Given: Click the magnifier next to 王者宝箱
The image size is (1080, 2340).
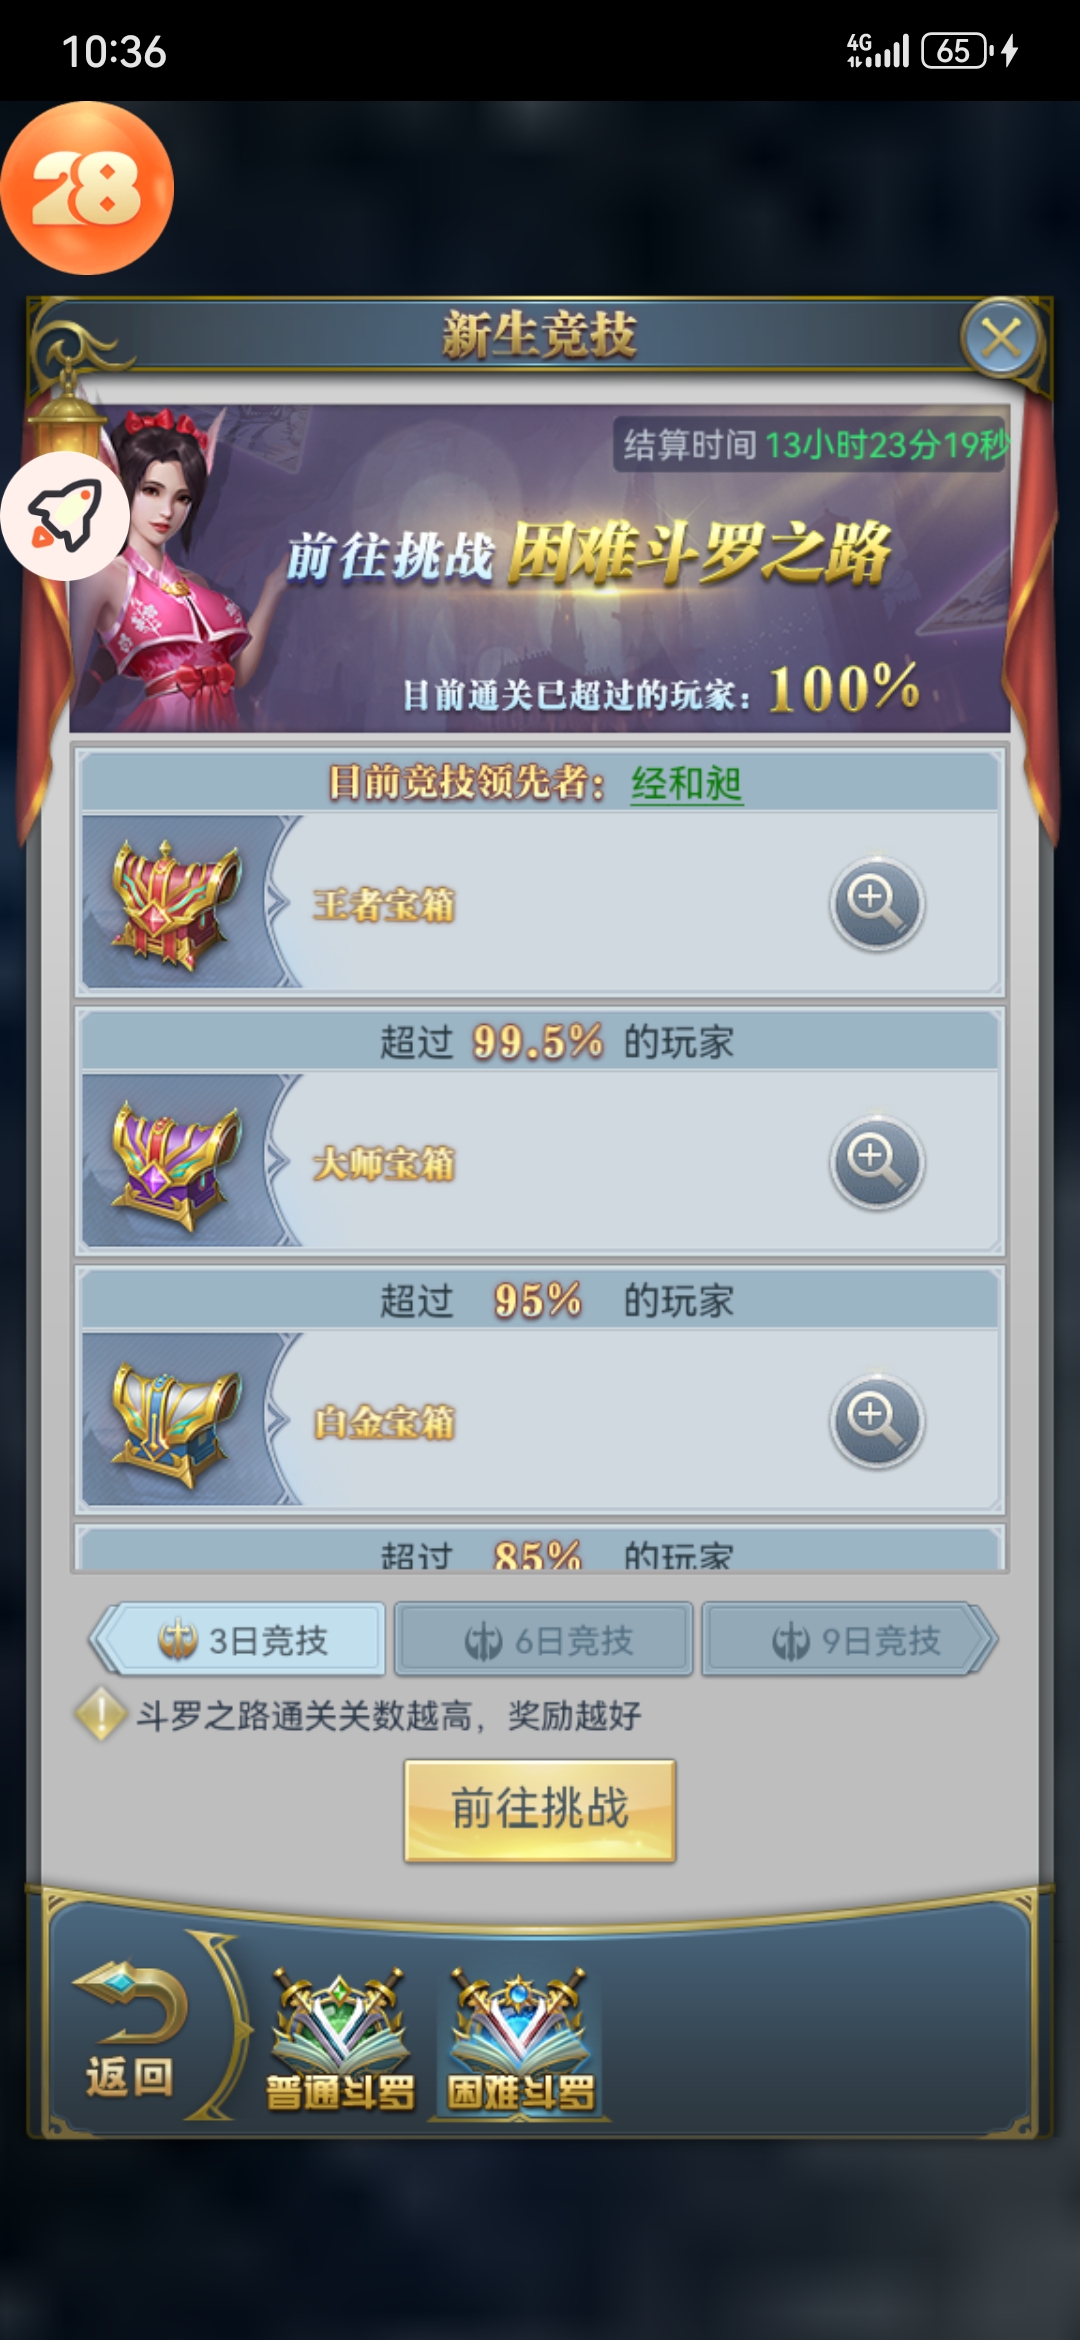Looking at the screenshot, I should coord(877,903).
